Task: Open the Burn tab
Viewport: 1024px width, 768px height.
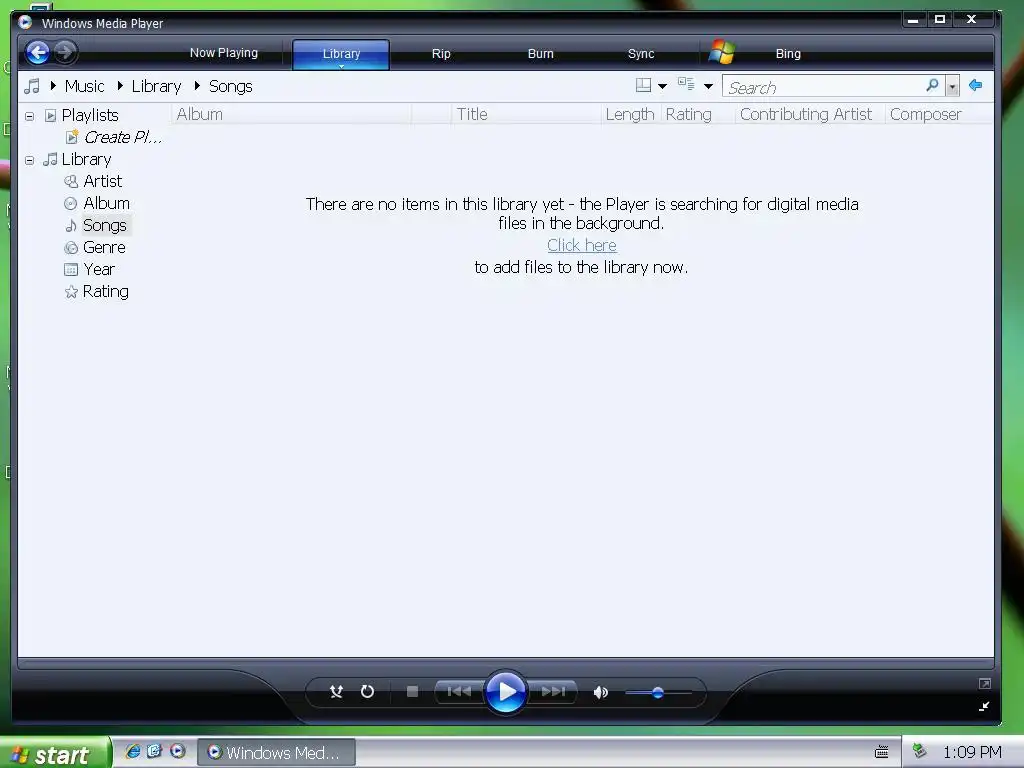Action: click(x=540, y=54)
